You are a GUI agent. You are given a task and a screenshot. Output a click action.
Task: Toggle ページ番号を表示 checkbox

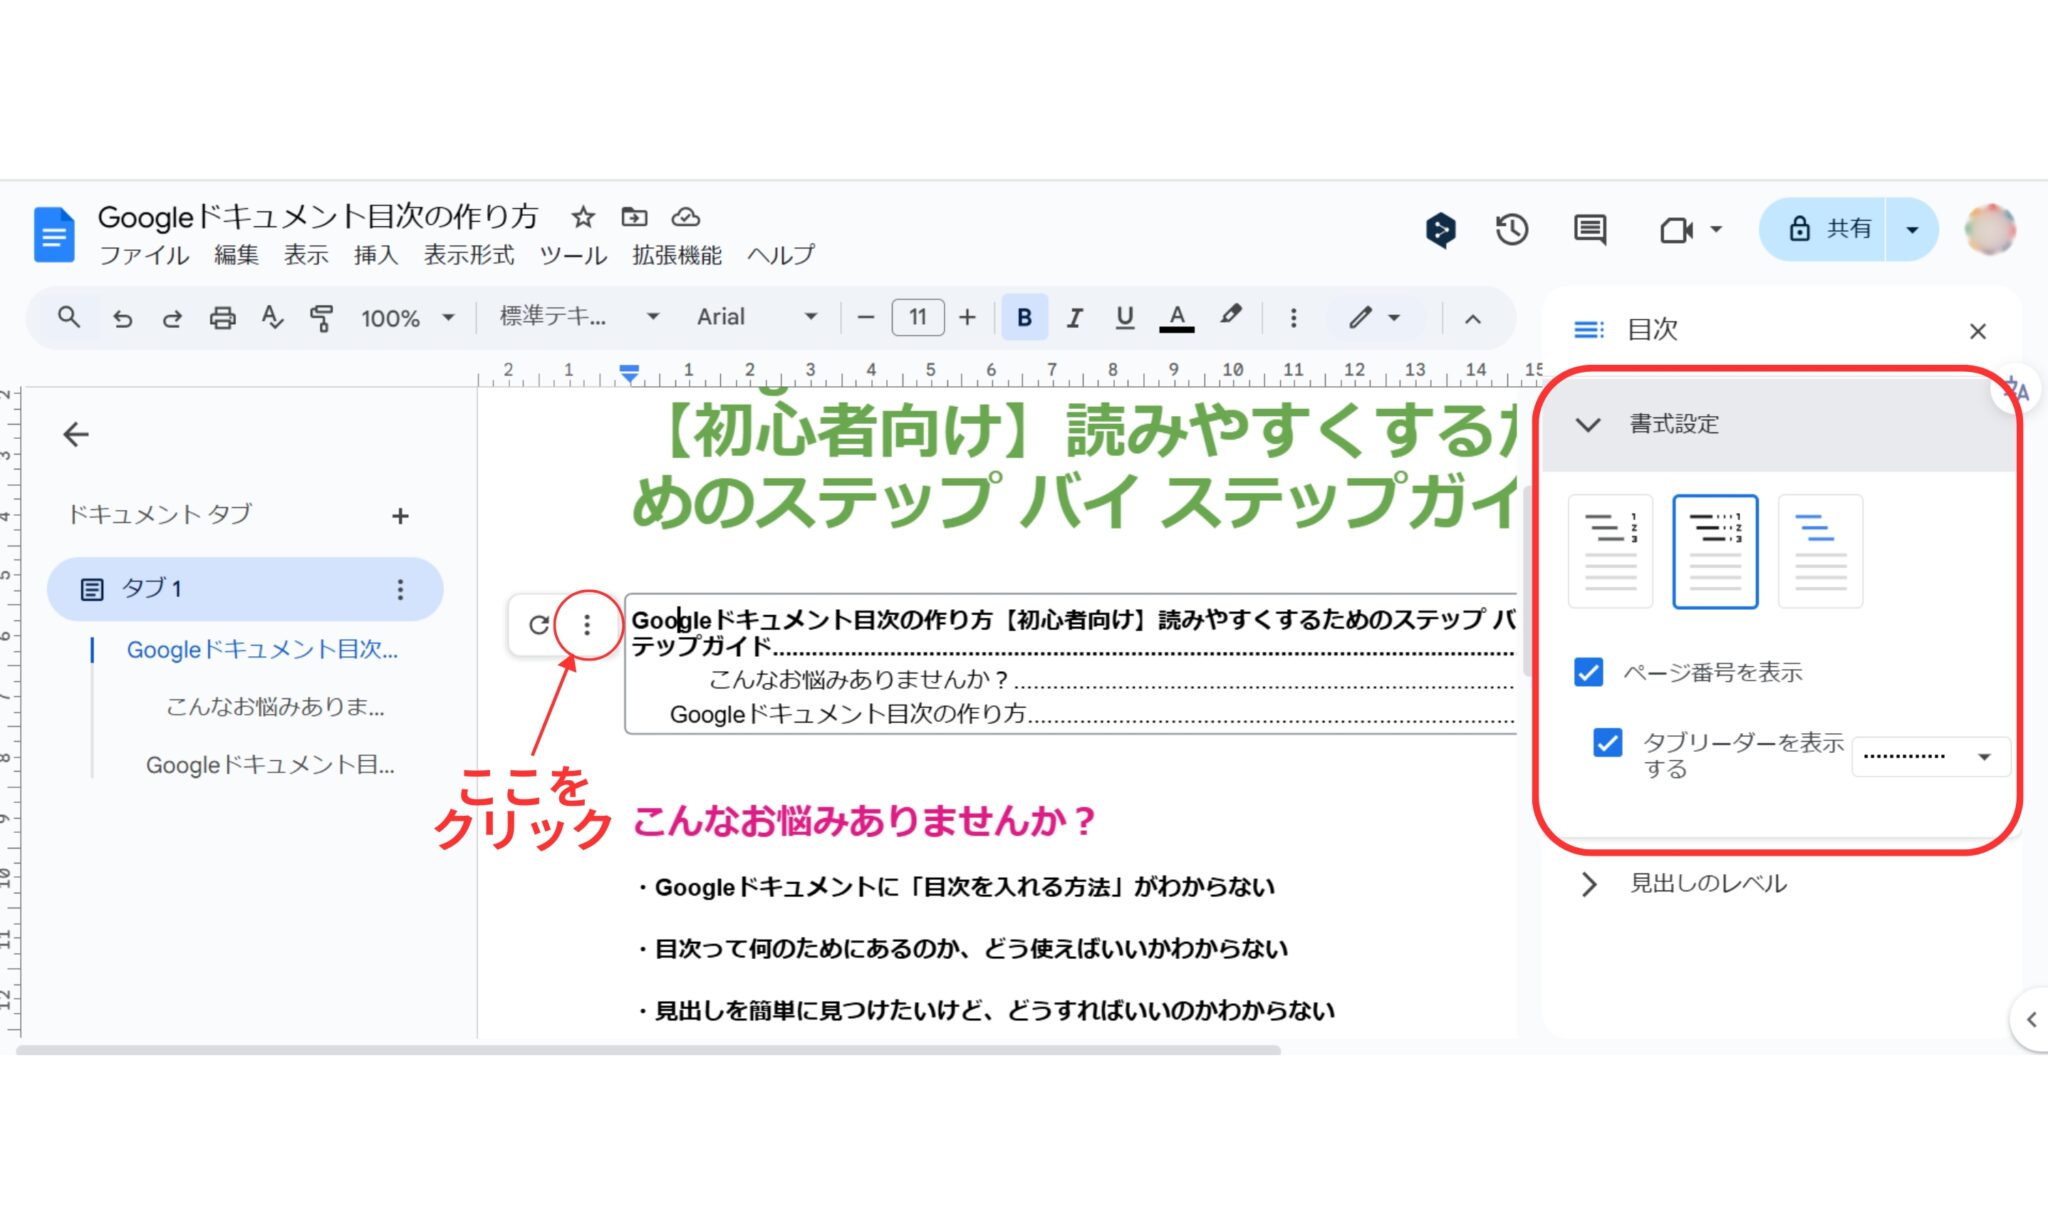coord(1588,672)
